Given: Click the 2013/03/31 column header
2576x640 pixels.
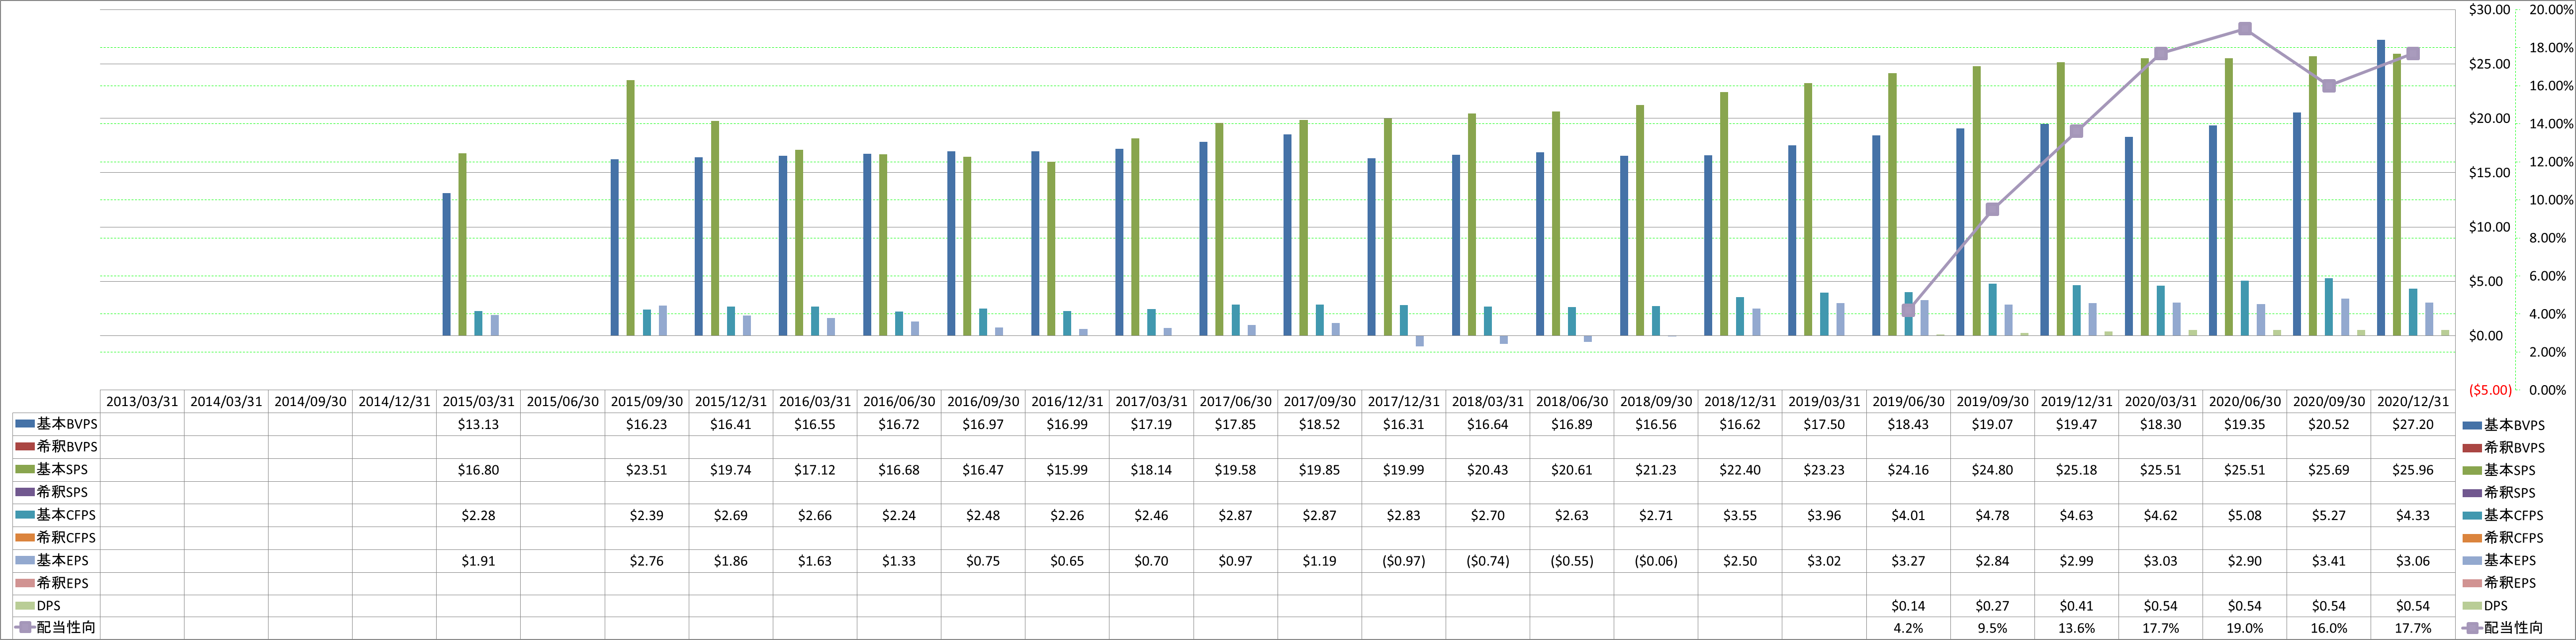Looking at the screenshot, I should tap(142, 401).
